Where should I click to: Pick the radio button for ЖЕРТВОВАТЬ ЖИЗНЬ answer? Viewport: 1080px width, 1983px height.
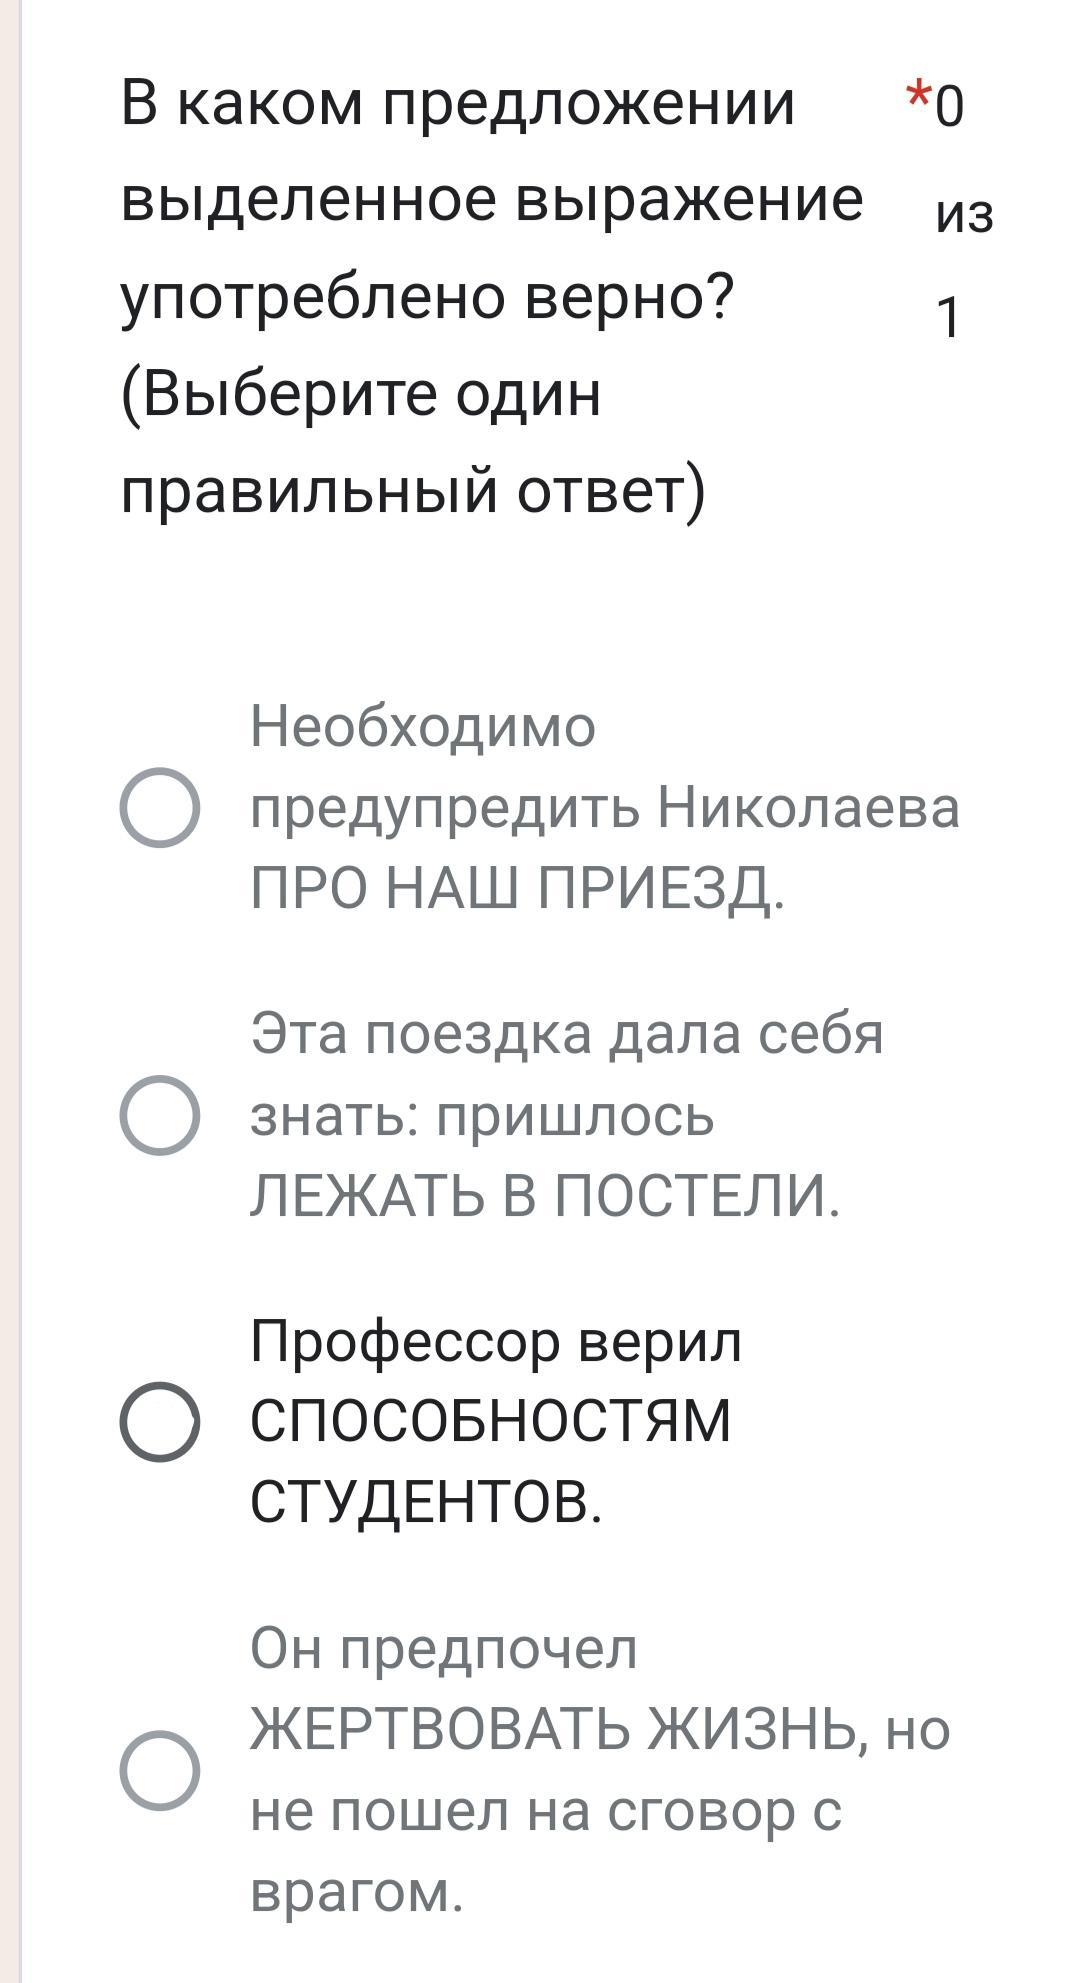click(x=158, y=1770)
